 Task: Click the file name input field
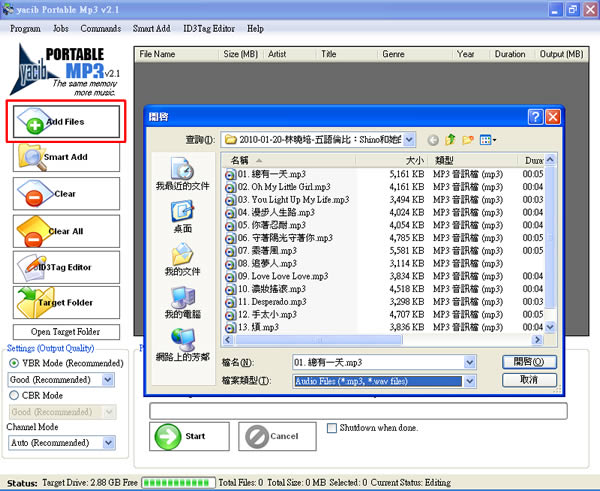tap(378, 362)
